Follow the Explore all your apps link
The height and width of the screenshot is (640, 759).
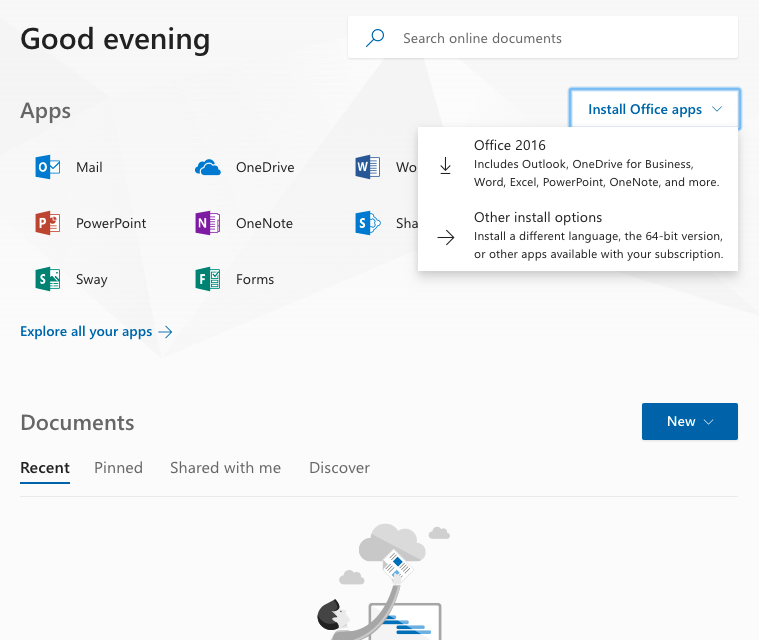coord(96,332)
